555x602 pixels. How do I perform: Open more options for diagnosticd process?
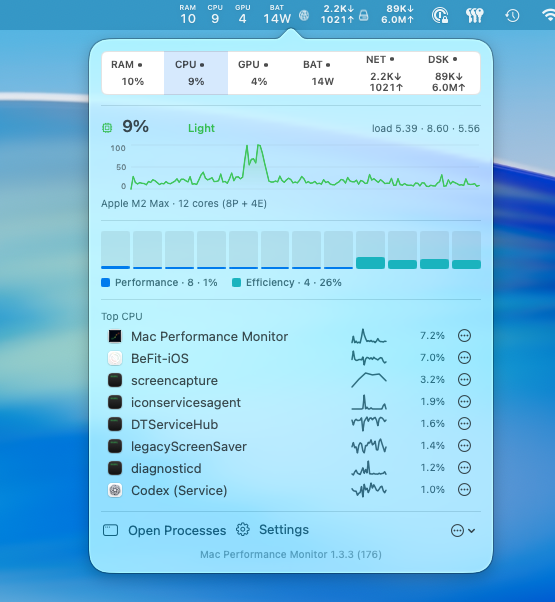[464, 468]
